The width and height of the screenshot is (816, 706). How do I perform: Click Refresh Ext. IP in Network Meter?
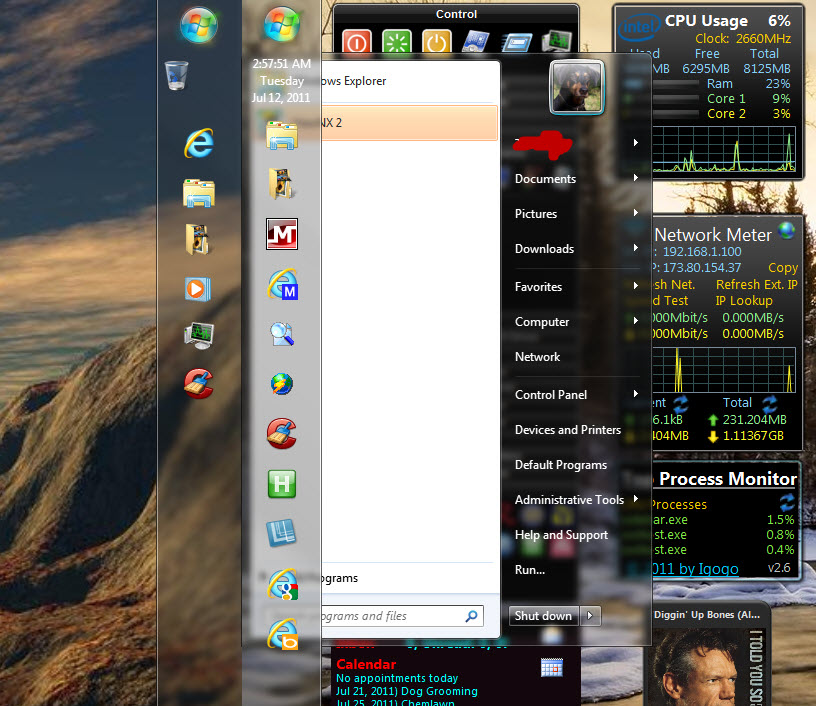(756, 285)
